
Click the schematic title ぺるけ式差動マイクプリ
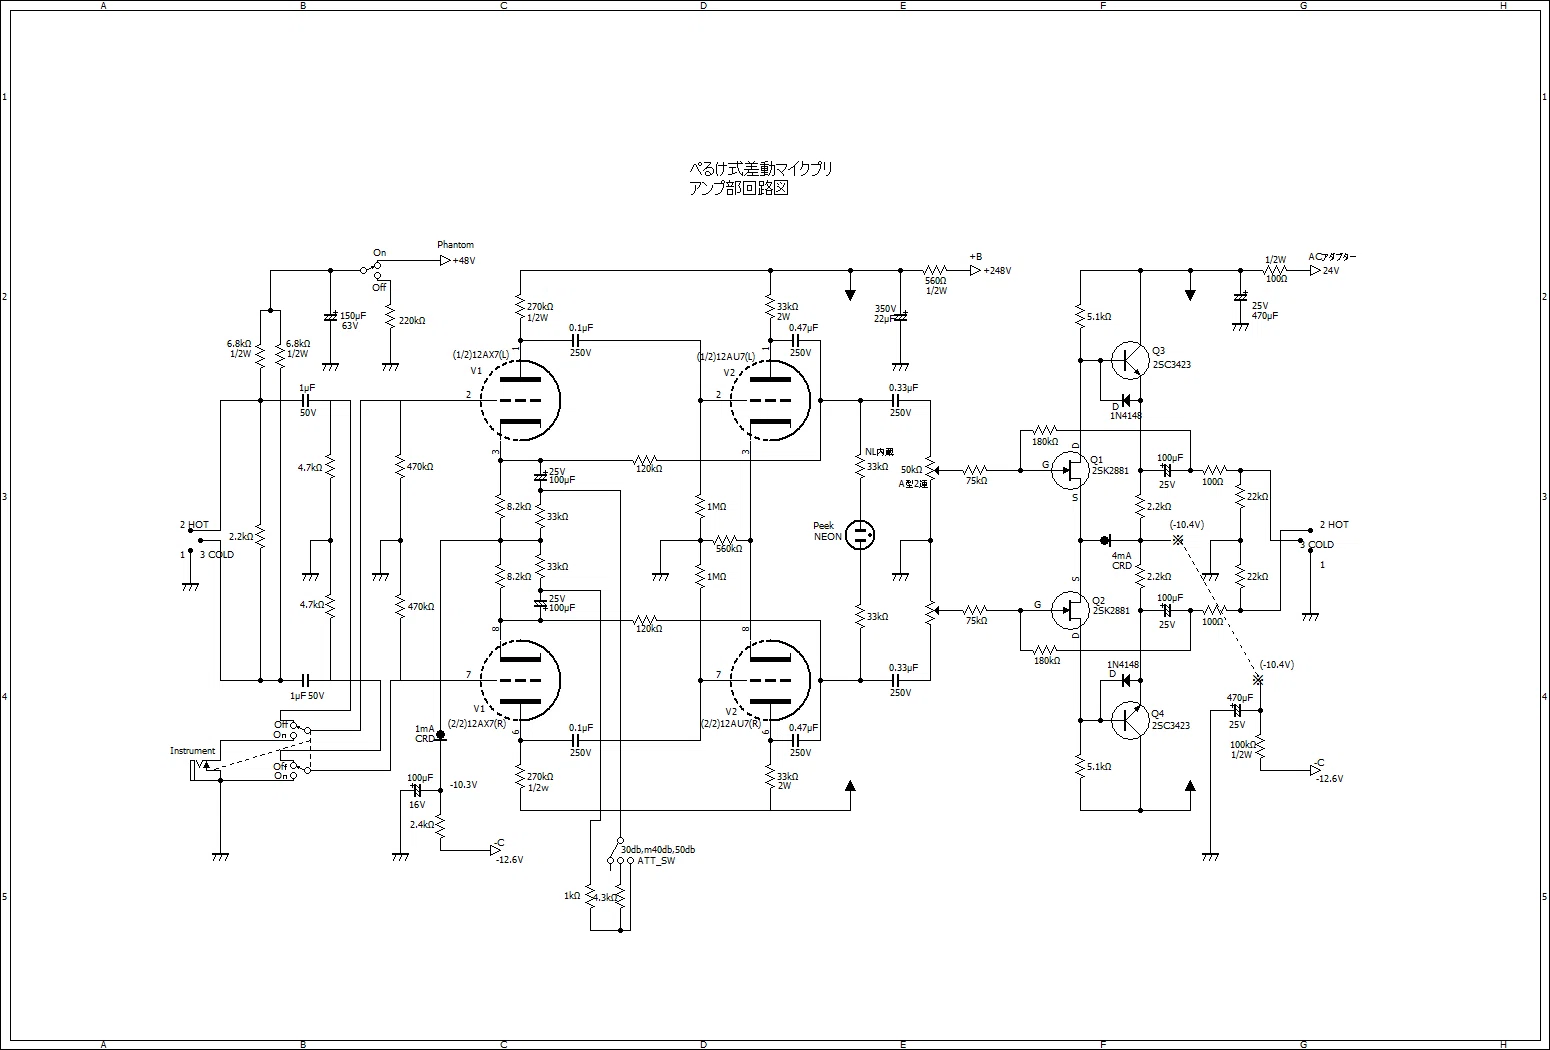[761, 169]
